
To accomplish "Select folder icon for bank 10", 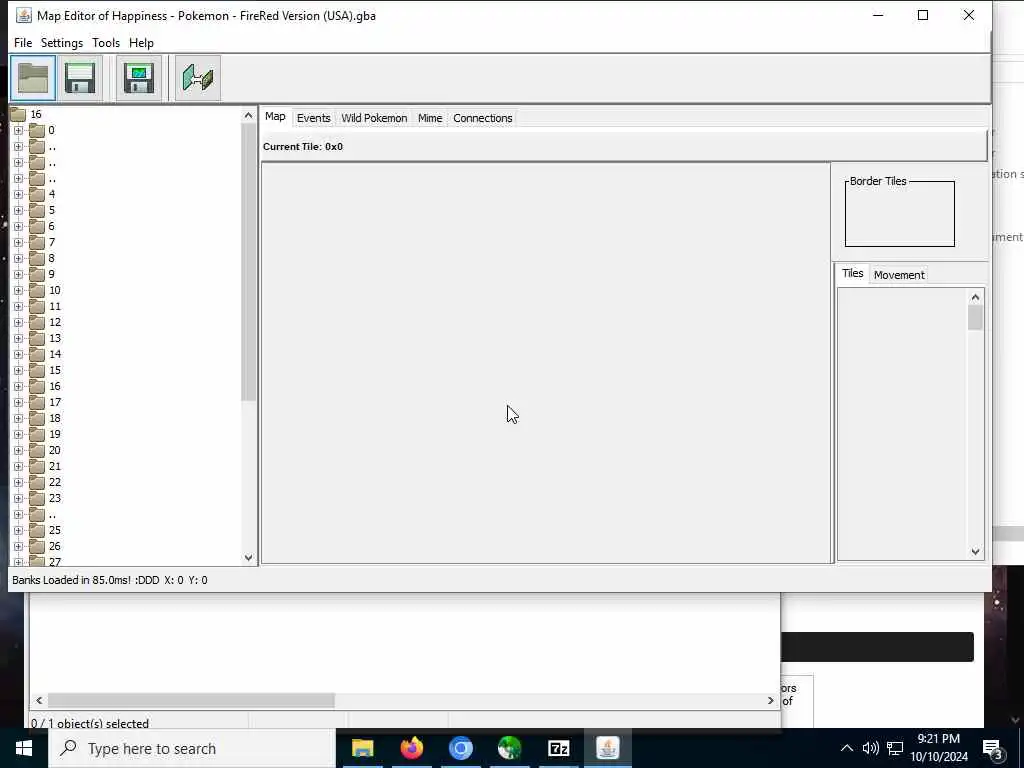I will (37, 290).
